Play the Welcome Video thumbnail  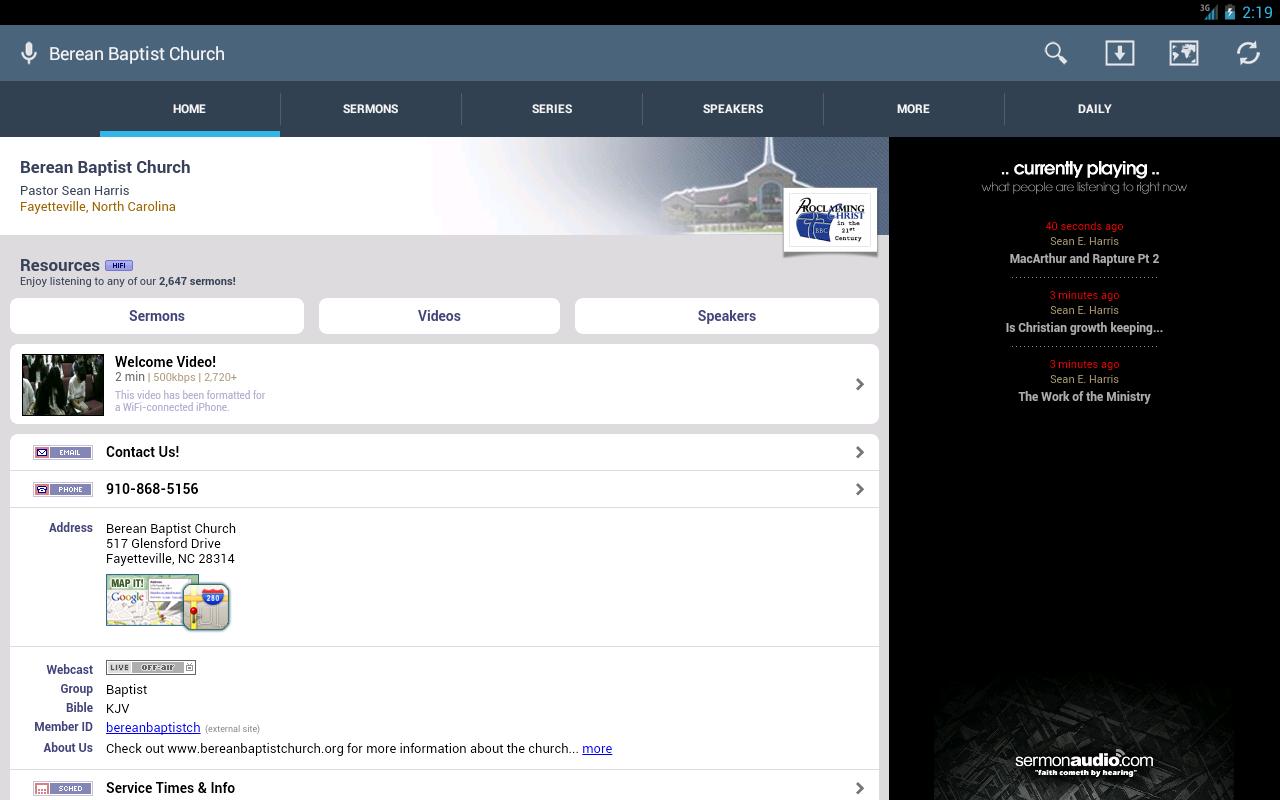(63, 385)
